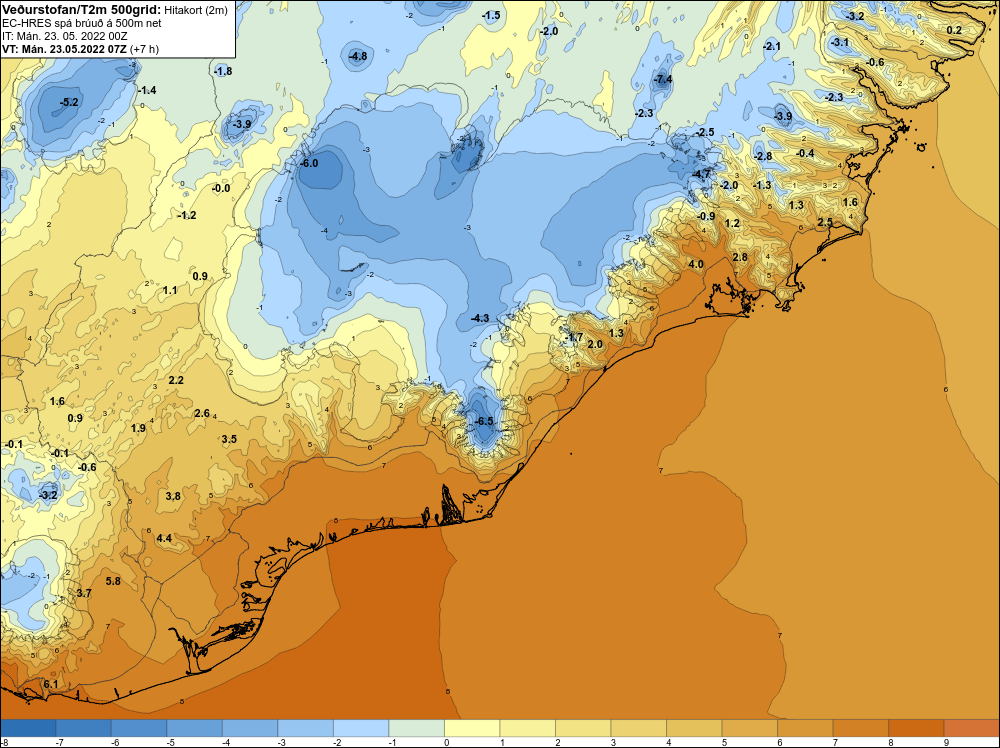Select the 4.4 temperature label
The height and width of the screenshot is (748, 1000).
164,539
